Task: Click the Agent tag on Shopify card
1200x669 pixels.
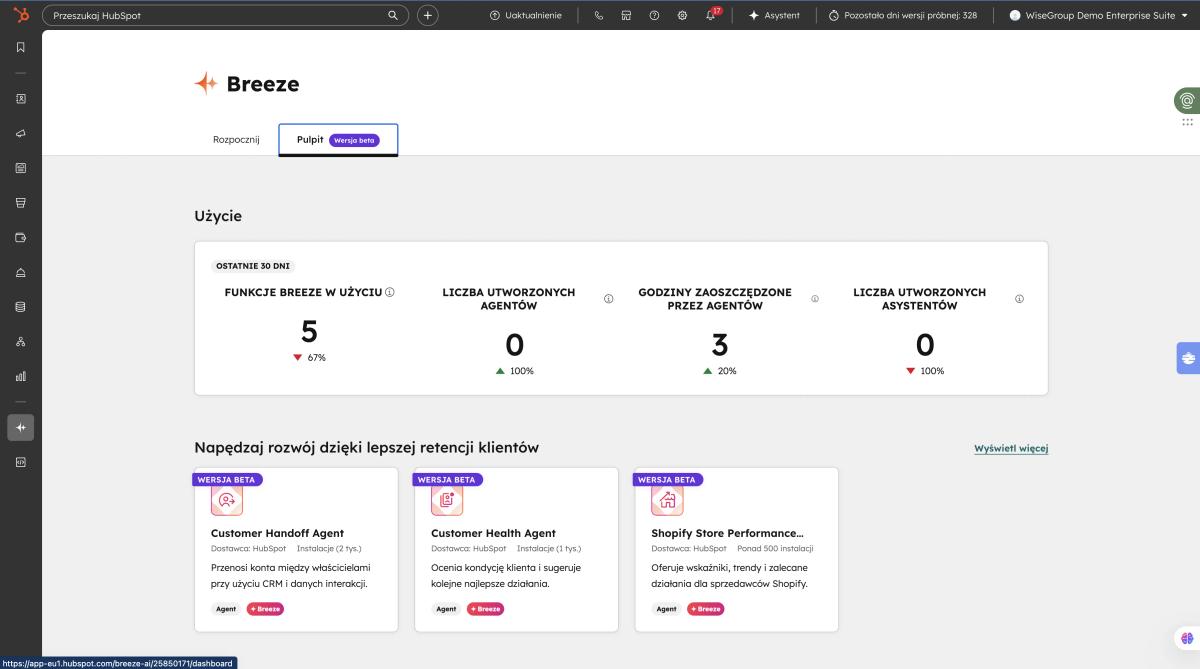Action: click(666, 608)
